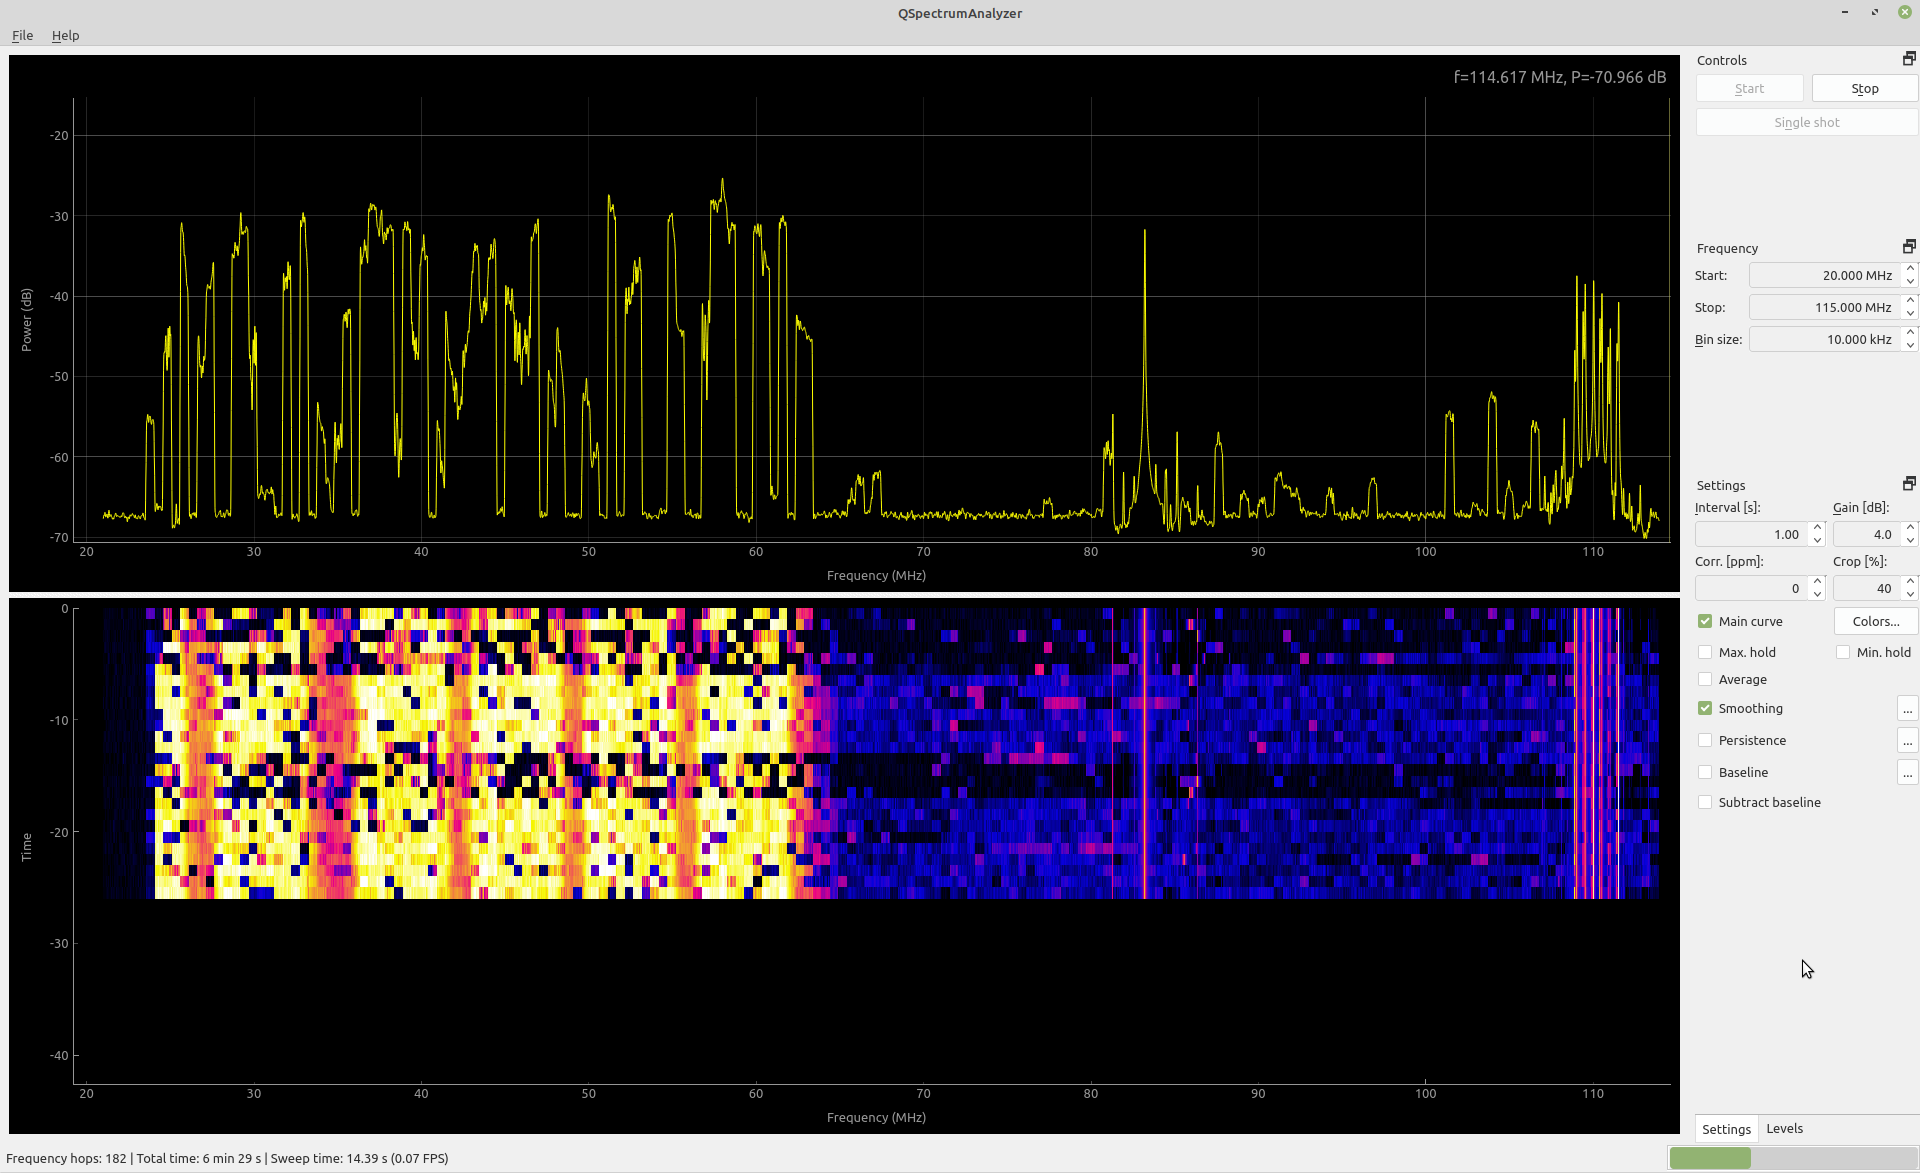Enable the Max. hold checkbox
1920x1173 pixels.
tap(1705, 653)
